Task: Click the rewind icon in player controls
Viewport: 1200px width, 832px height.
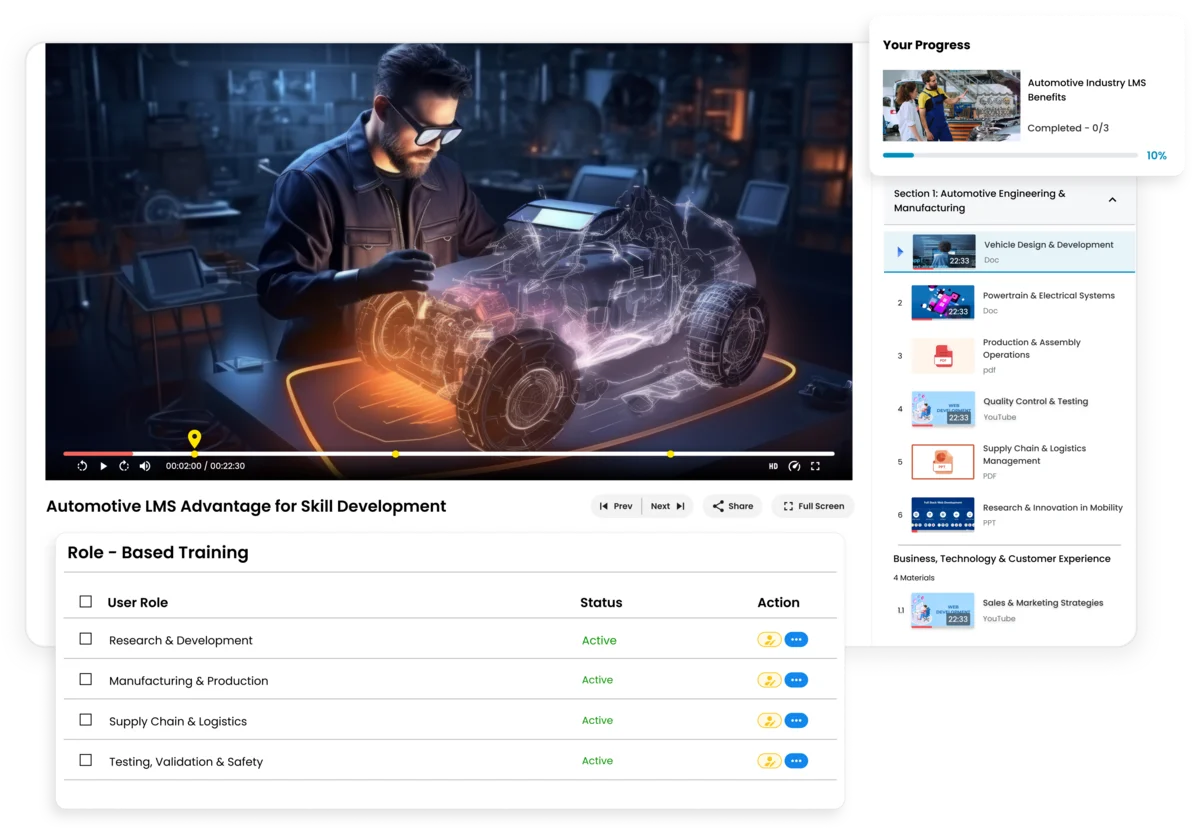Action: pos(82,466)
